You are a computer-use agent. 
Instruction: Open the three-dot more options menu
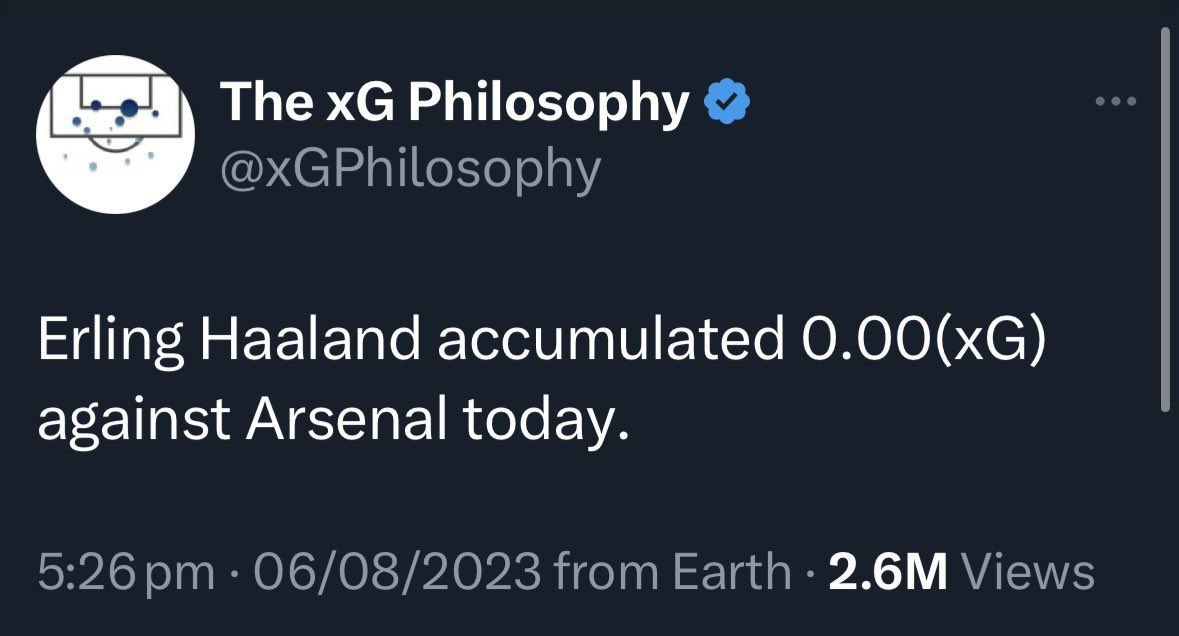(x=1115, y=101)
